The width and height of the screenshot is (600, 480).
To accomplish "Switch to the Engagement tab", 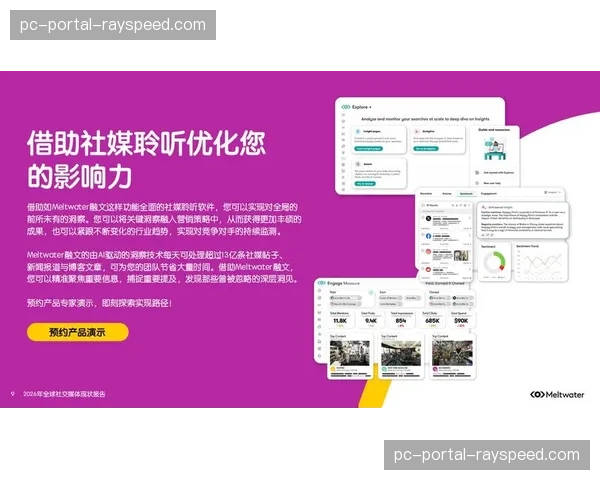I will pos(488,194).
